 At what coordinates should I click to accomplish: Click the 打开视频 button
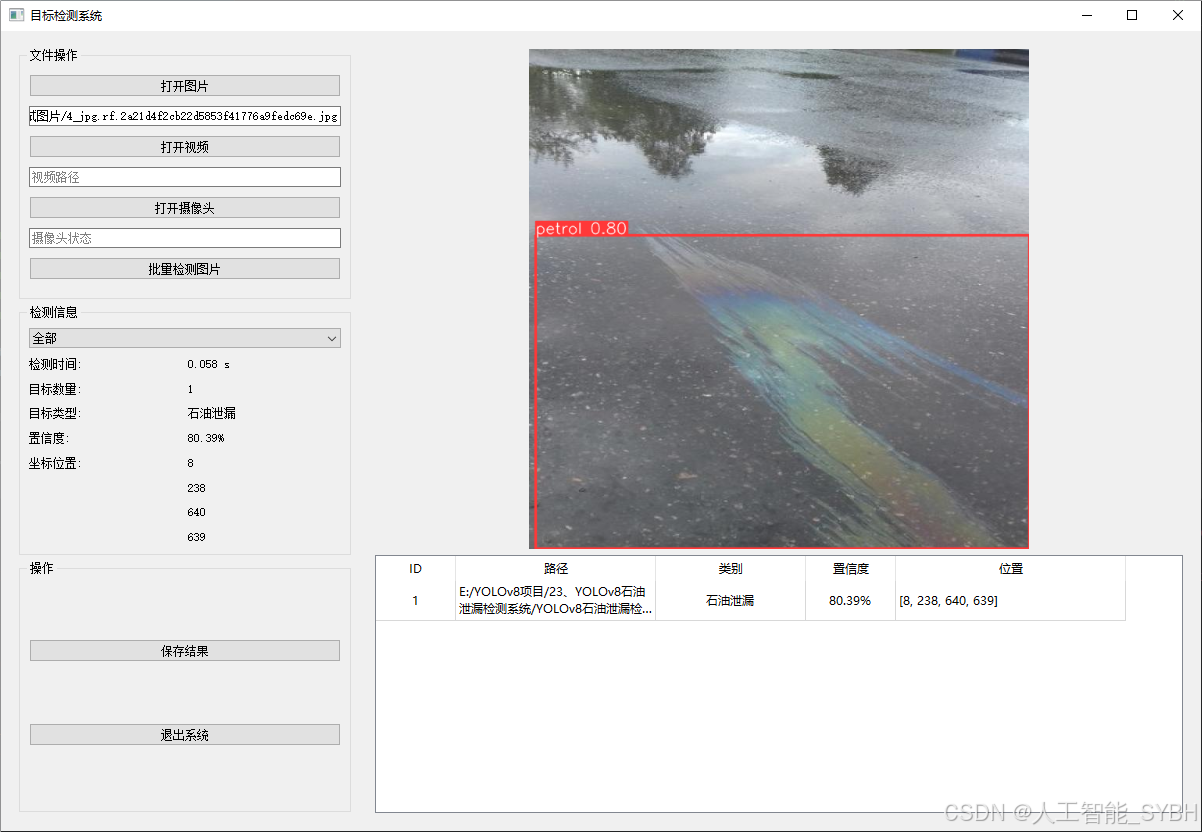185,147
